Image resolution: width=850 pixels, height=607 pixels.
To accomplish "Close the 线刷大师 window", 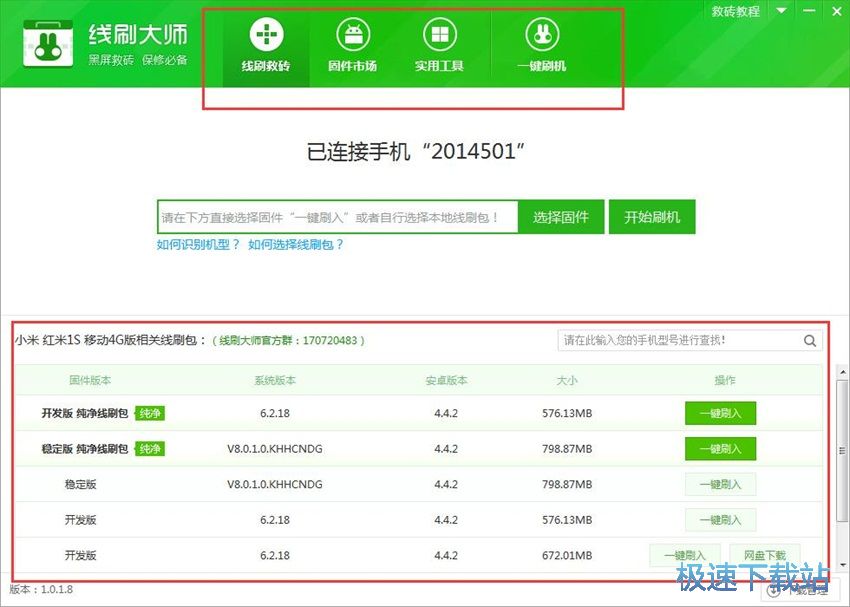I will tap(836, 10).
